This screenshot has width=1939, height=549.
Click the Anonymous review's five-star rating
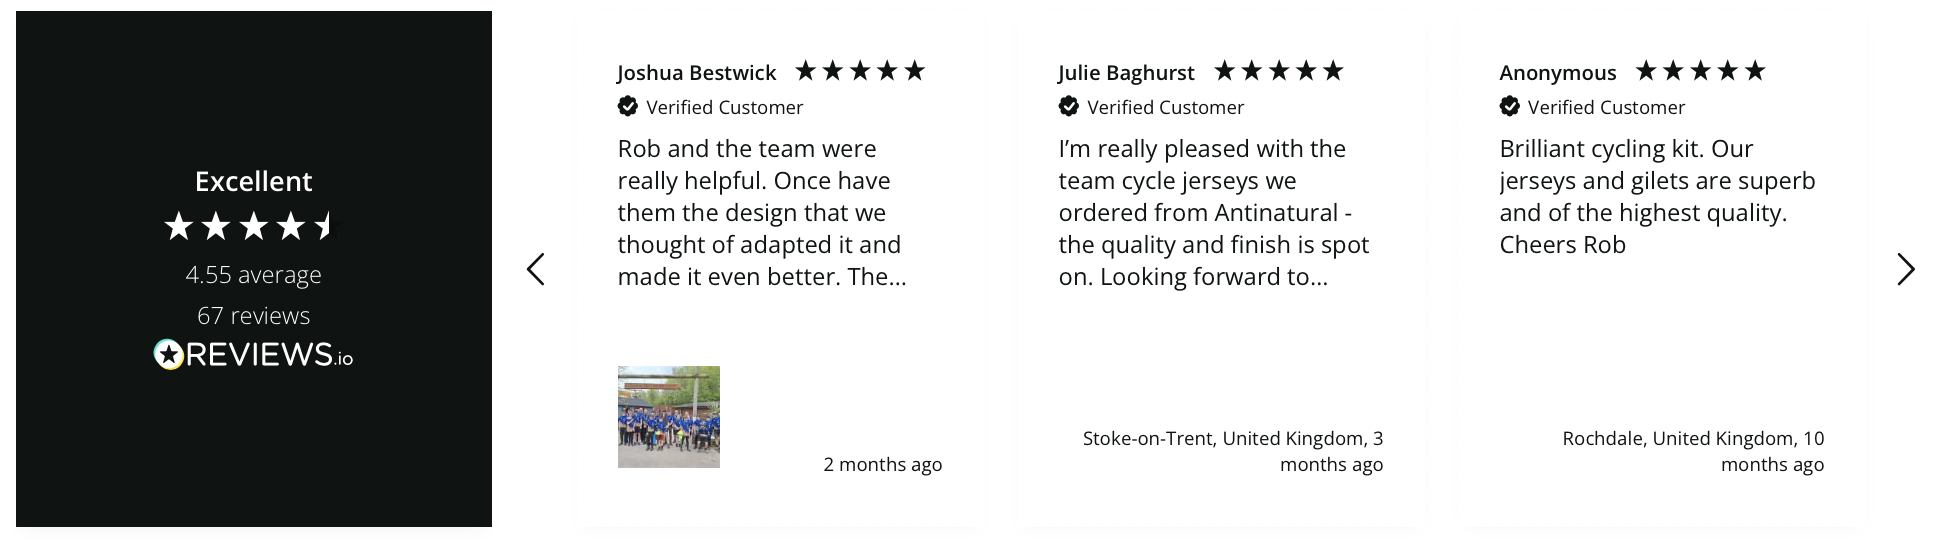[1700, 71]
